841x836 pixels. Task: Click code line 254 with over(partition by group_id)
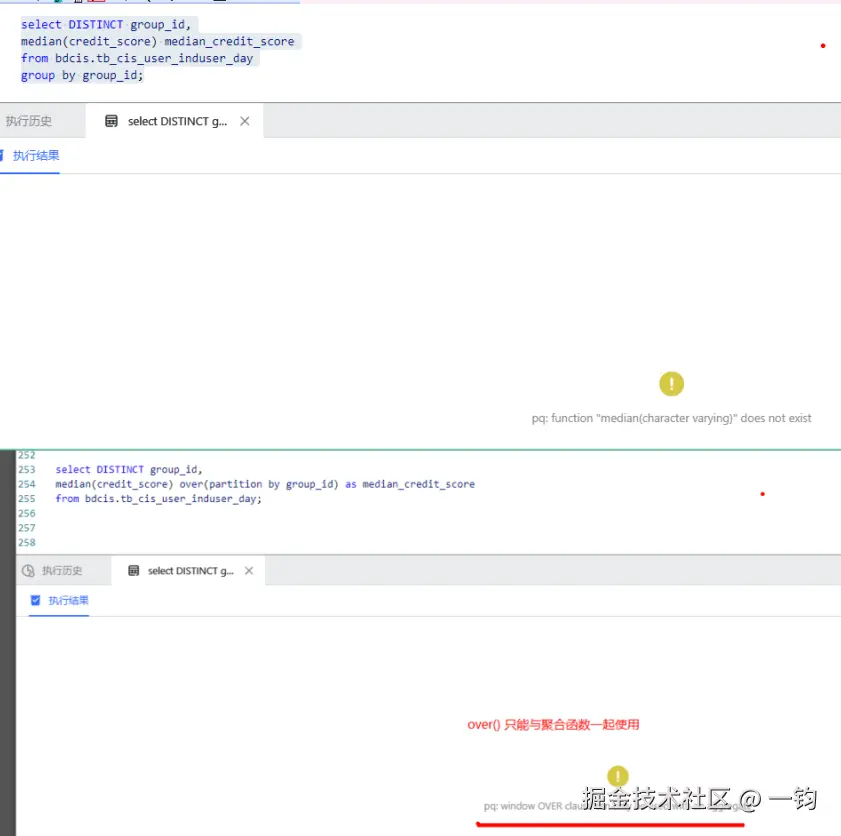pyautogui.click(x=265, y=484)
